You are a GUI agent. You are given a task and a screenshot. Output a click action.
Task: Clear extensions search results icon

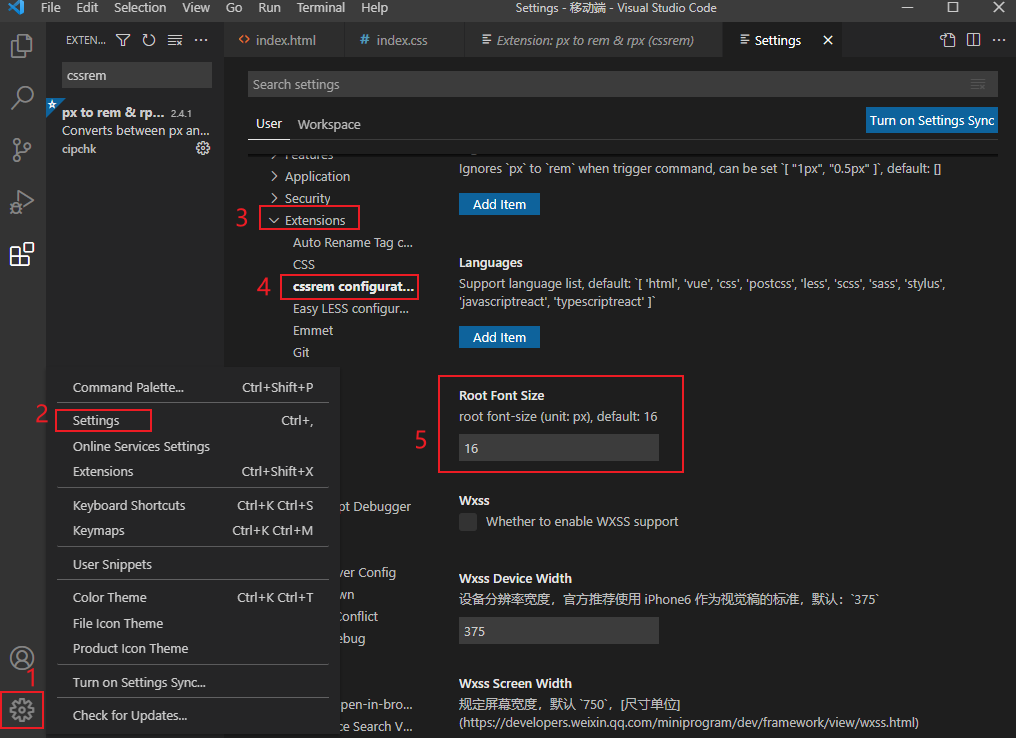point(175,40)
